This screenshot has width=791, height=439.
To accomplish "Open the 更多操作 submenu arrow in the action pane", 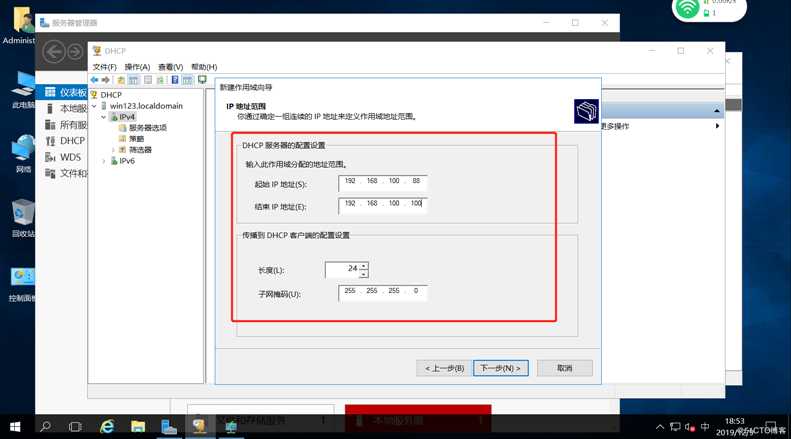I will [717, 126].
